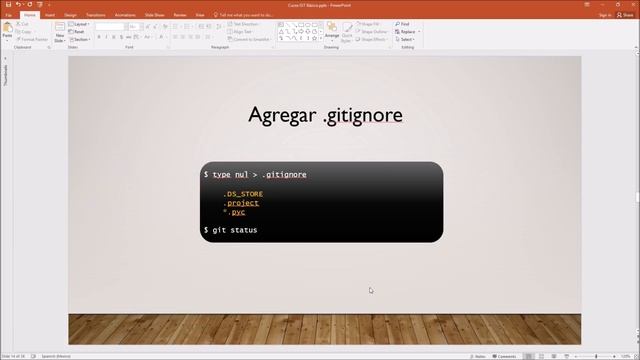
Task: Open the Design tab
Action: click(70, 15)
